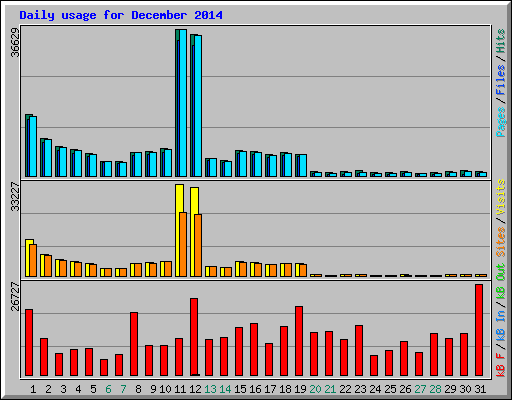Viewport: 512px width, 400px height.
Task: Click green weekend day label 14
Action: [225, 389]
